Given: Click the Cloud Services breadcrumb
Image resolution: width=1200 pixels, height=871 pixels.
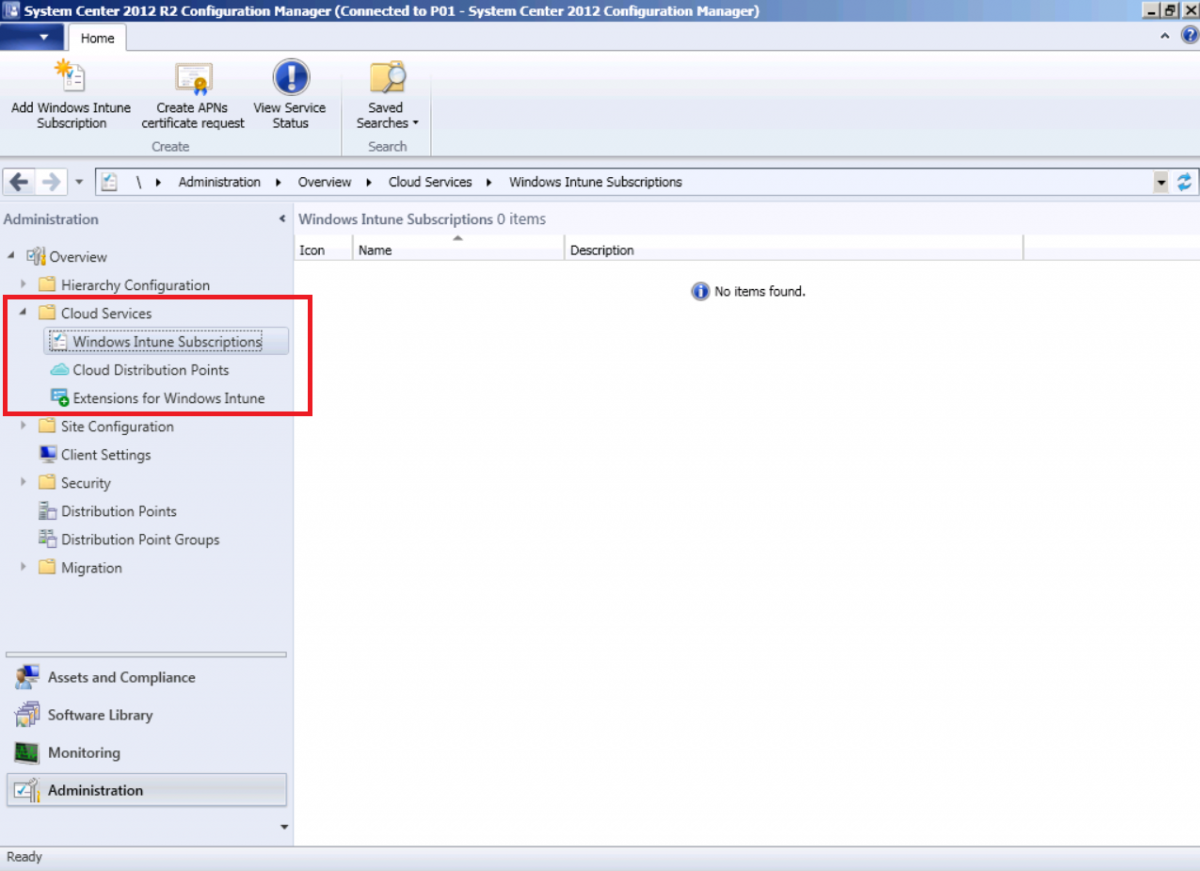Looking at the screenshot, I should (430, 182).
